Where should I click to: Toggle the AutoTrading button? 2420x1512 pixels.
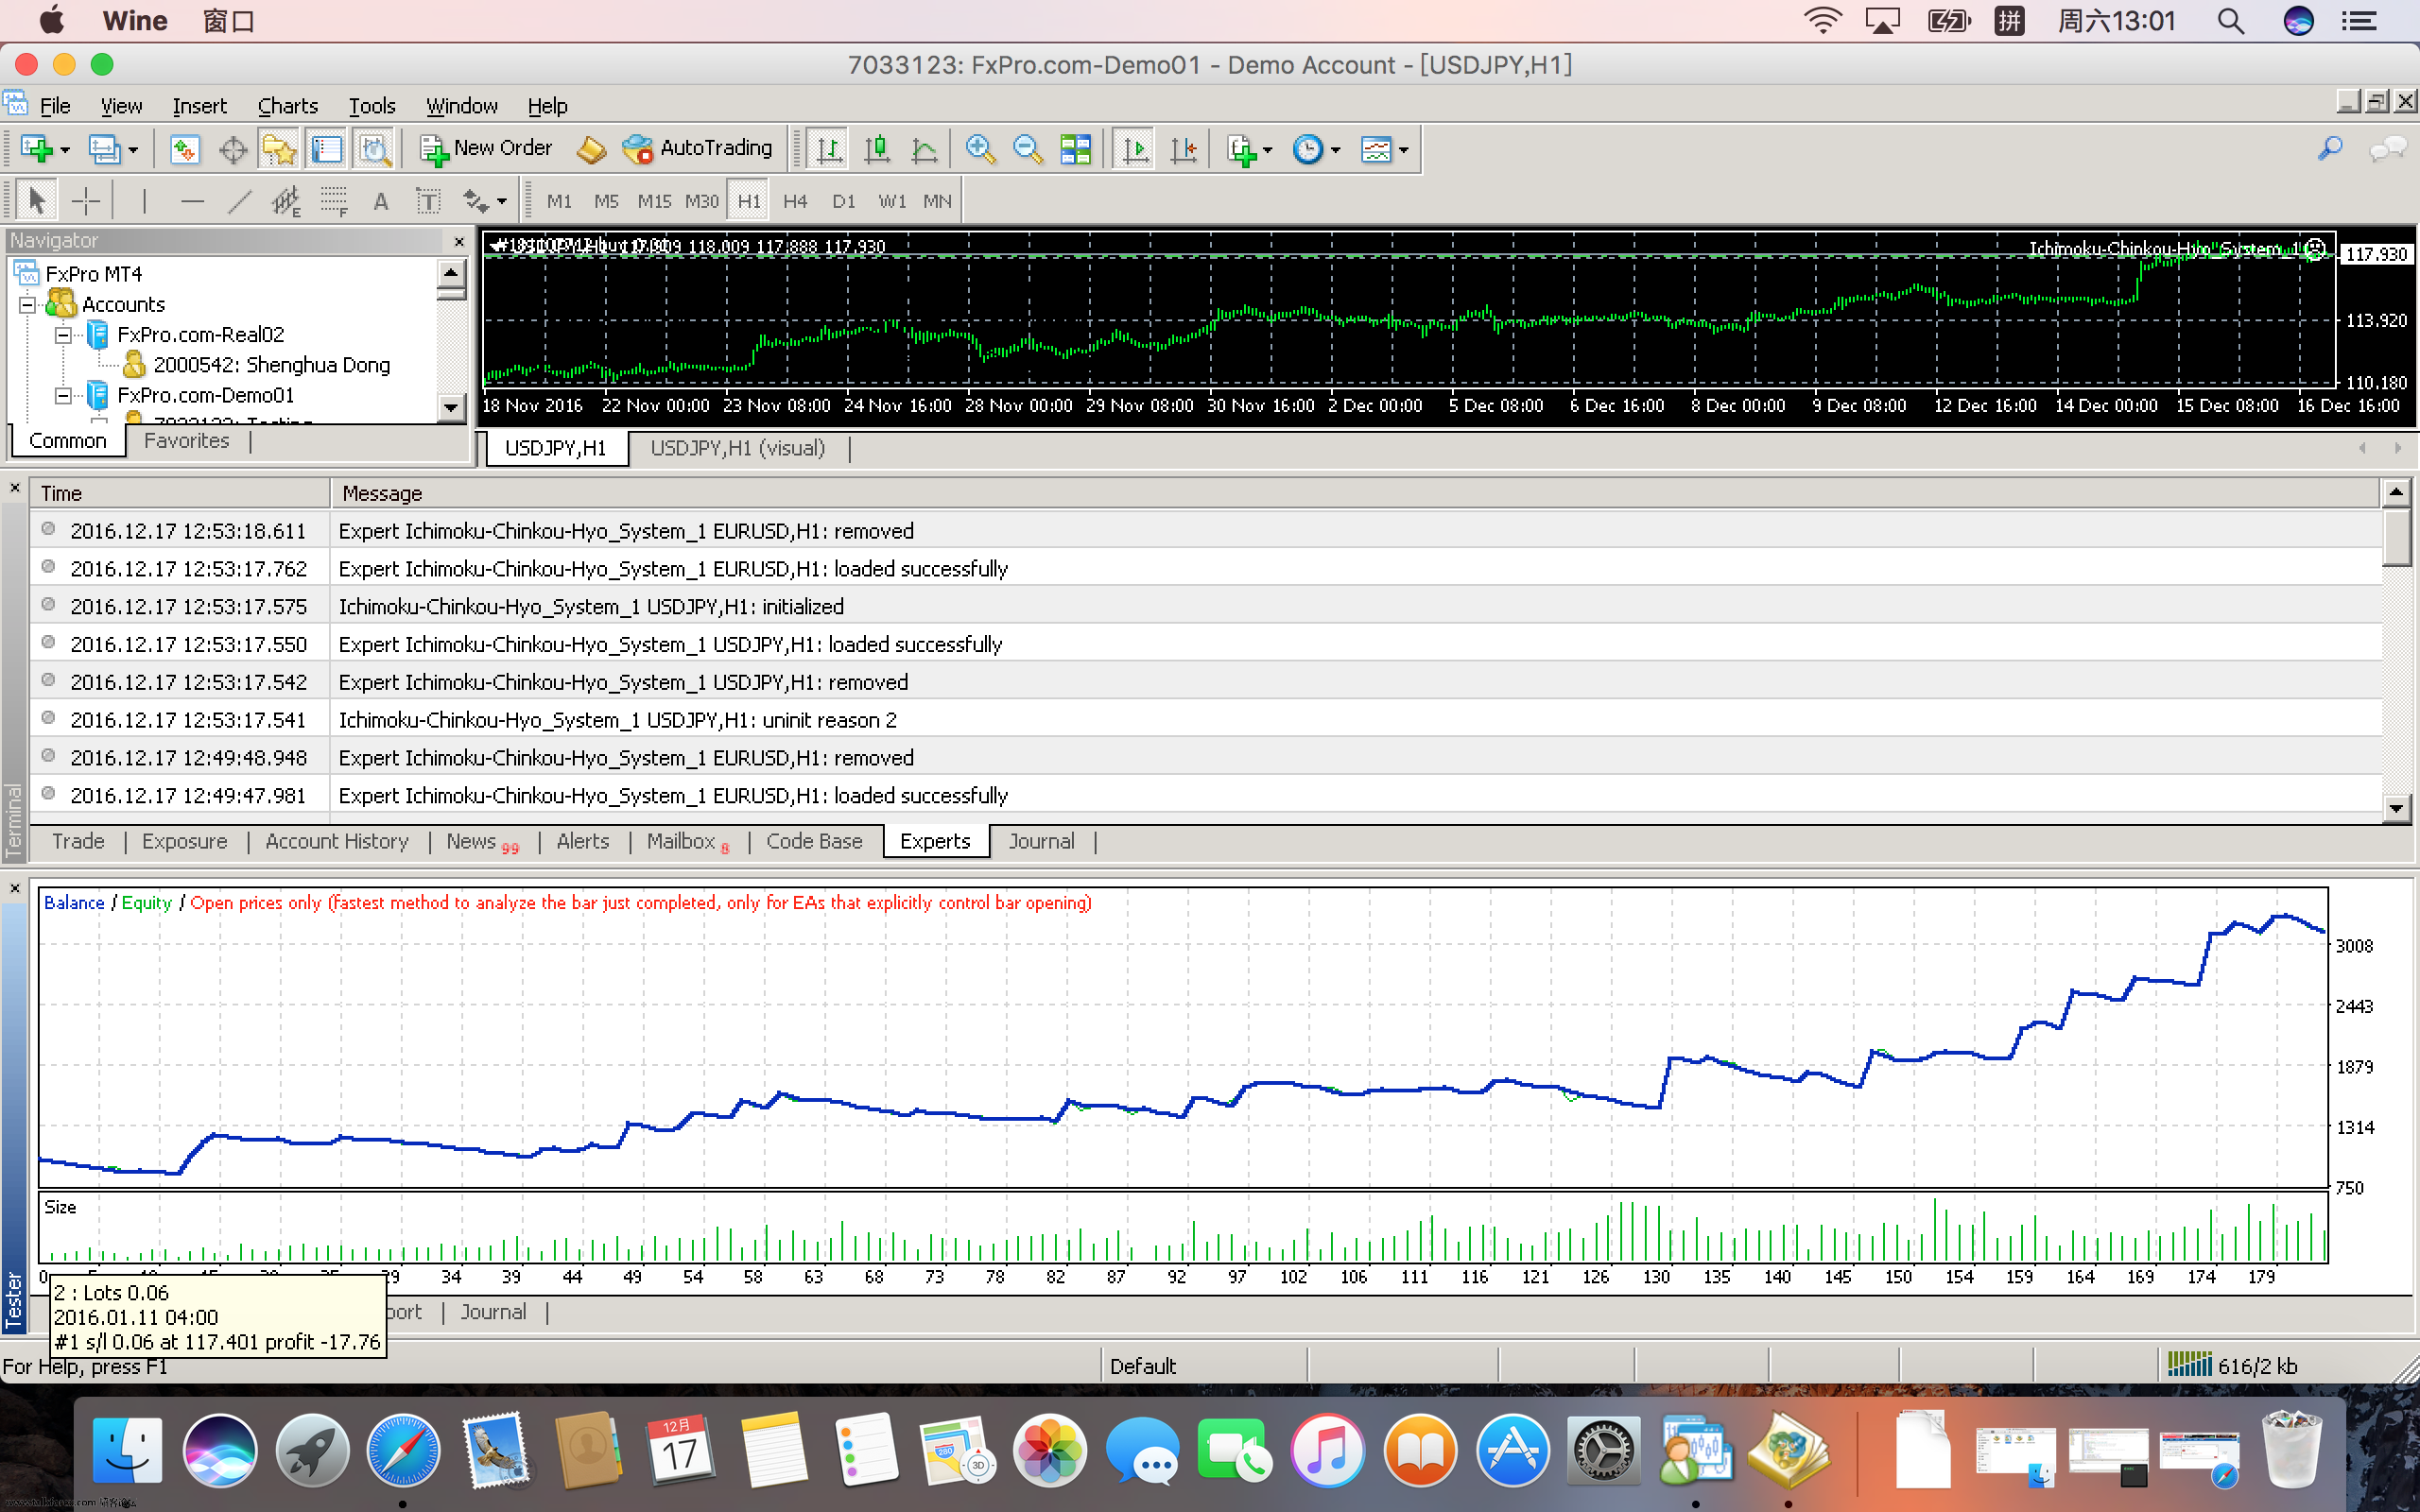(x=698, y=149)
